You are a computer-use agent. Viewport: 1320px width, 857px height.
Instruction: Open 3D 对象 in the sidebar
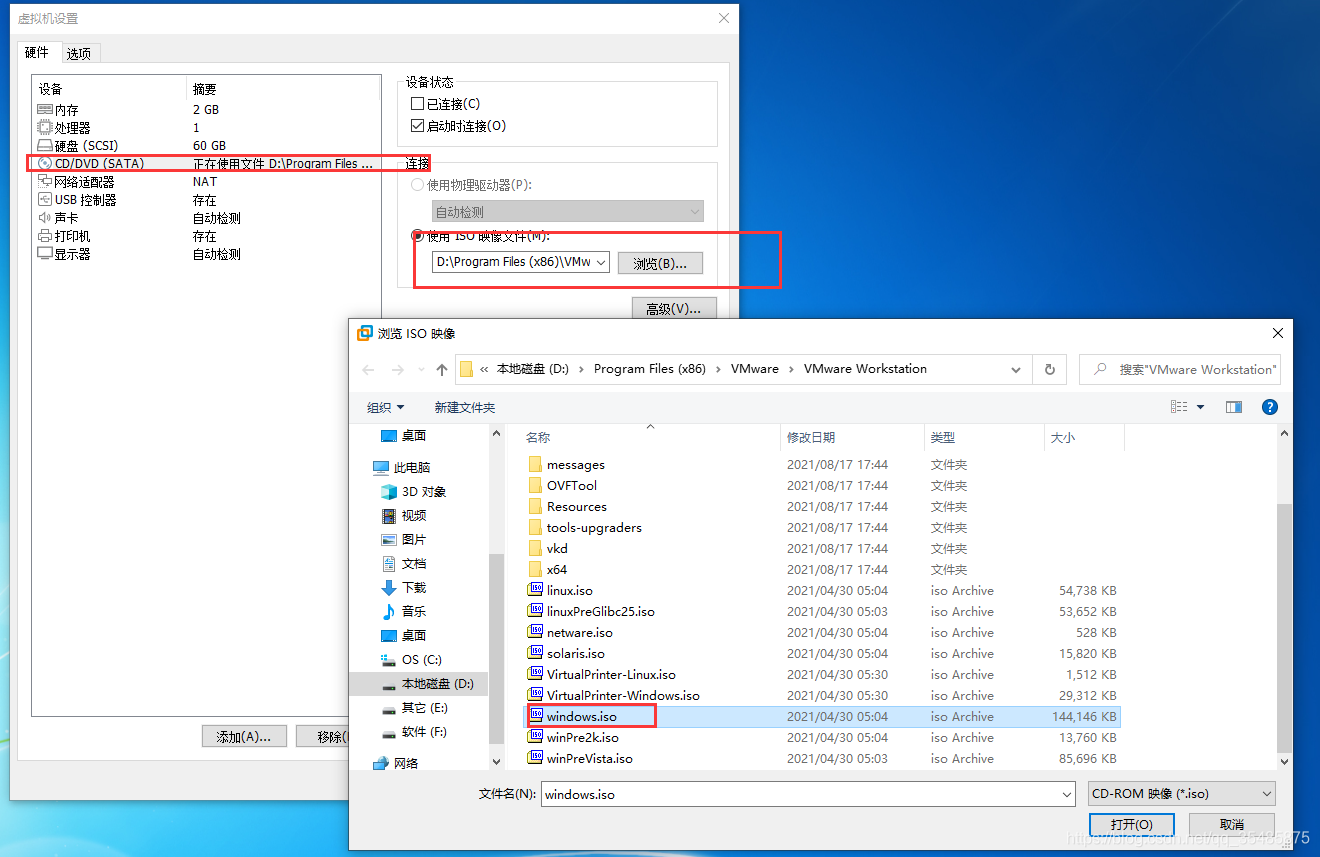coord(414,492)
